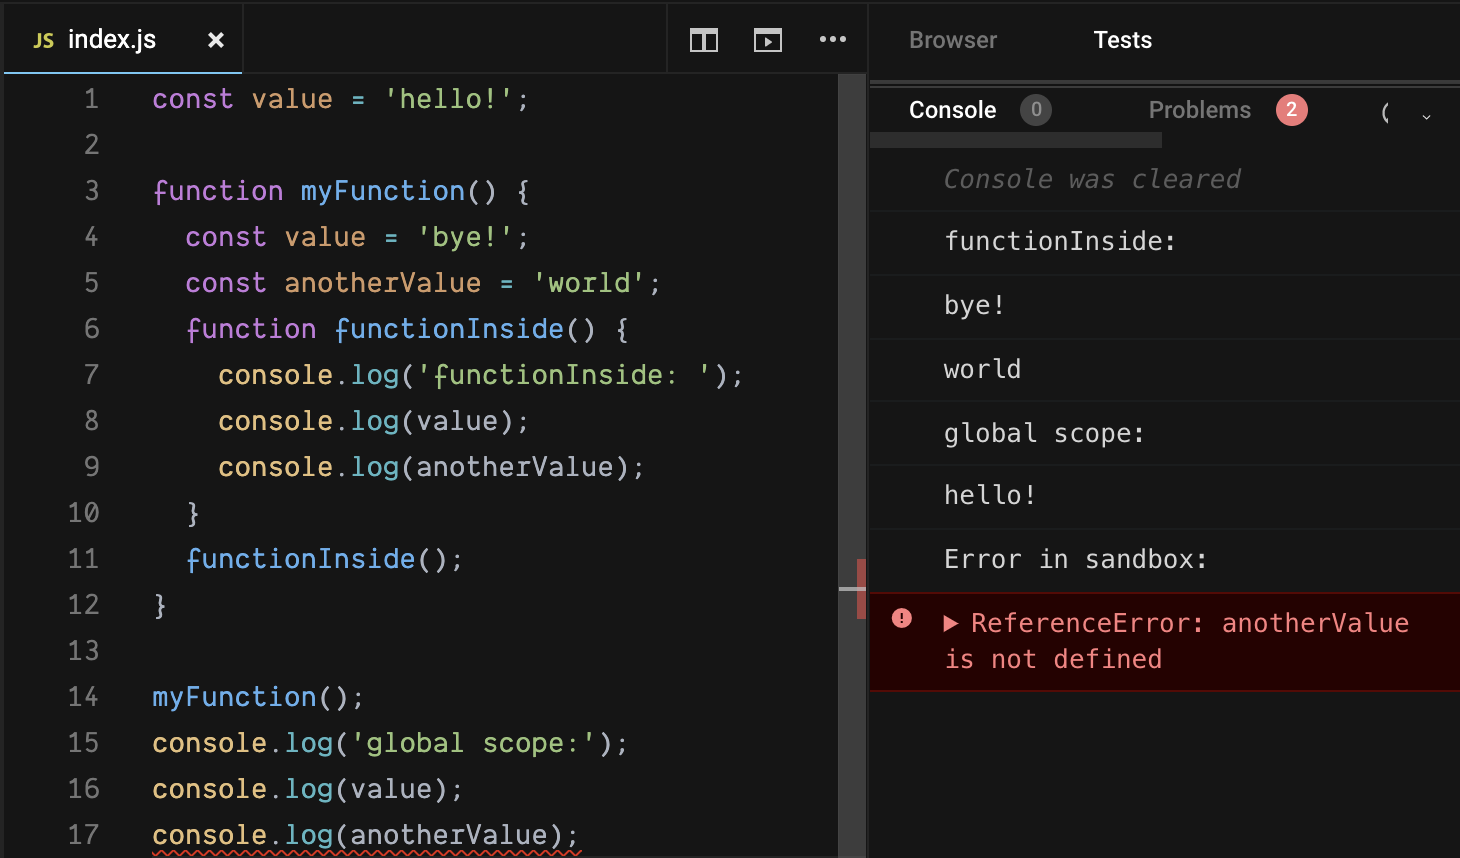Open the Problems tab
Viewport: 1460px width, 858px height.
point(1199,110)
